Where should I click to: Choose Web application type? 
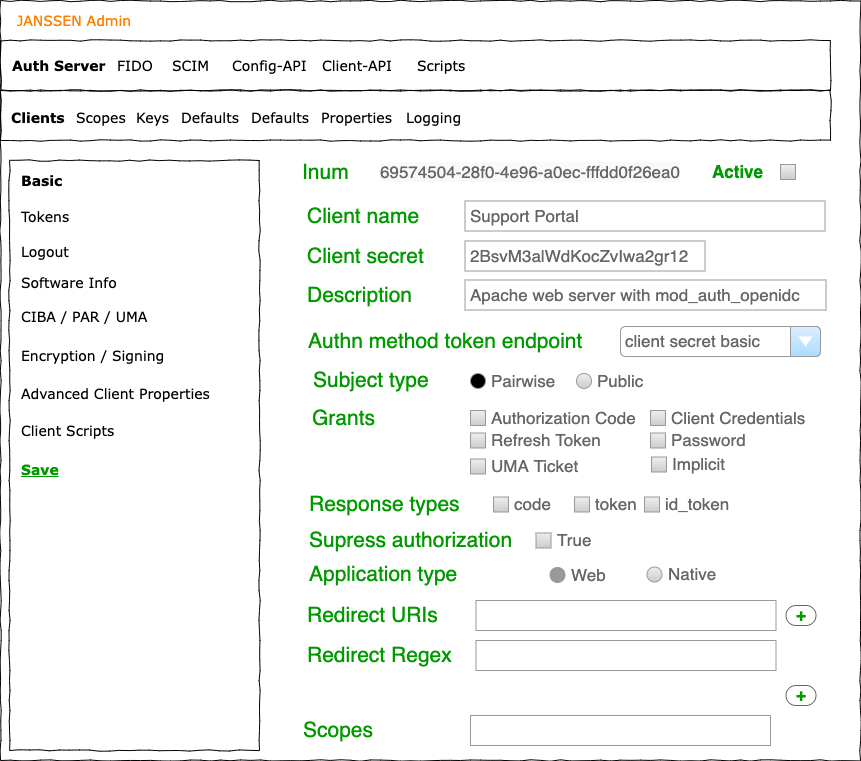click(x=557, y=575)
